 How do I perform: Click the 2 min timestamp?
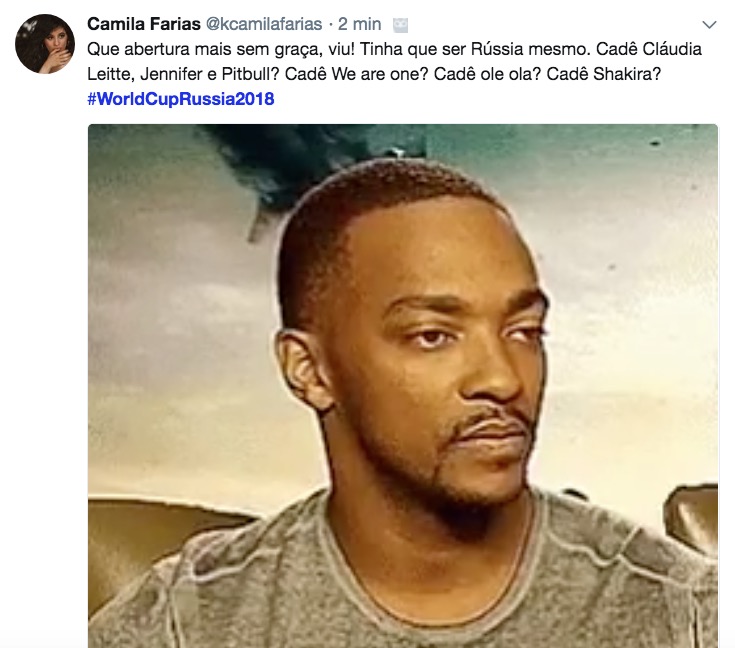[x=360, y=24]
